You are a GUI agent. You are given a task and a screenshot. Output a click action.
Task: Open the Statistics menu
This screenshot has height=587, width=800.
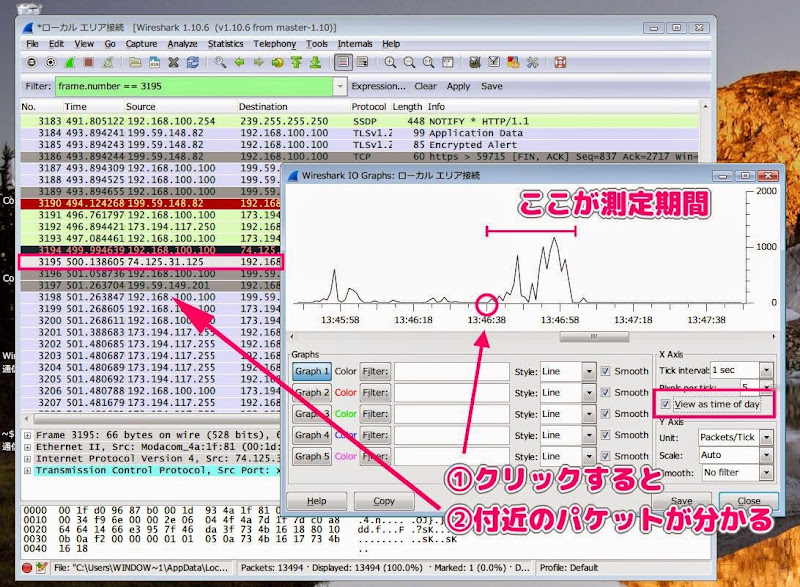[226, 44]
